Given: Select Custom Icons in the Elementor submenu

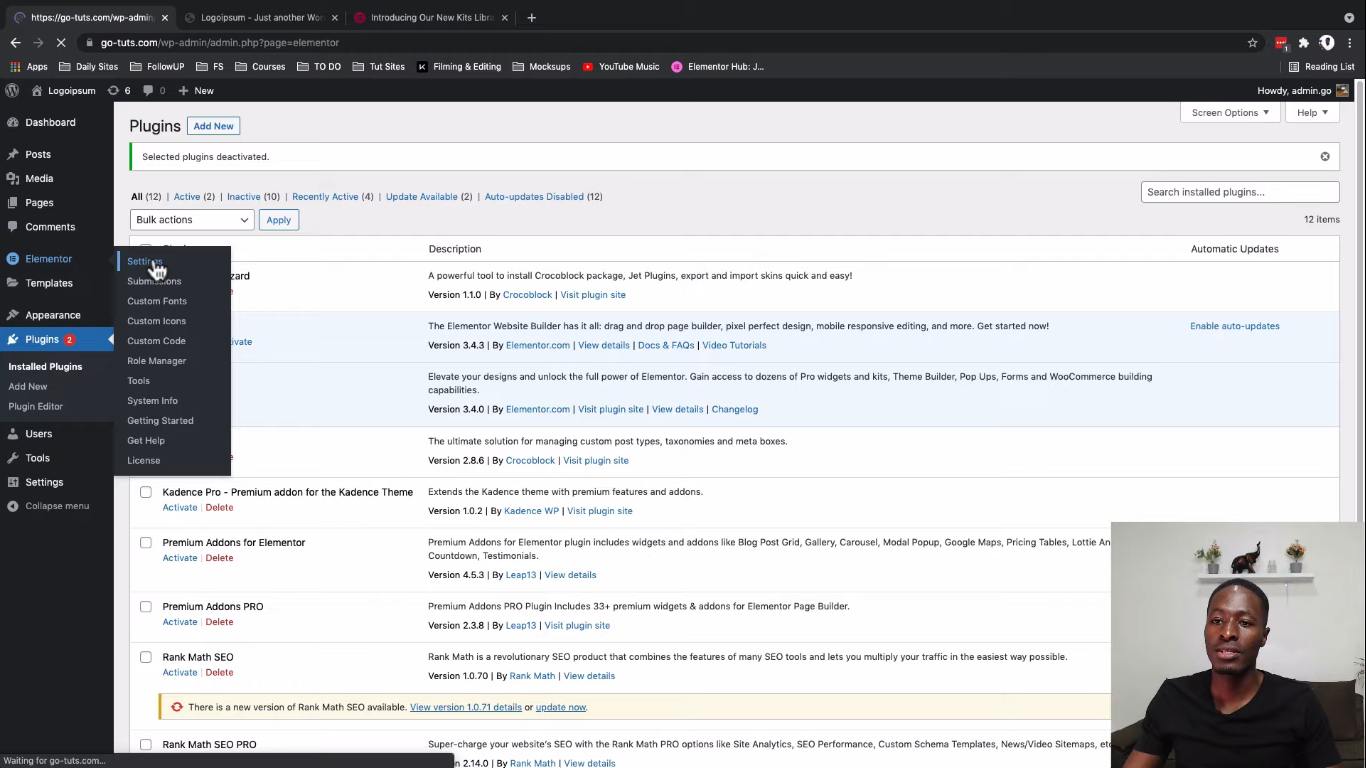Looking at the screenshot, I should pos(156,321).
